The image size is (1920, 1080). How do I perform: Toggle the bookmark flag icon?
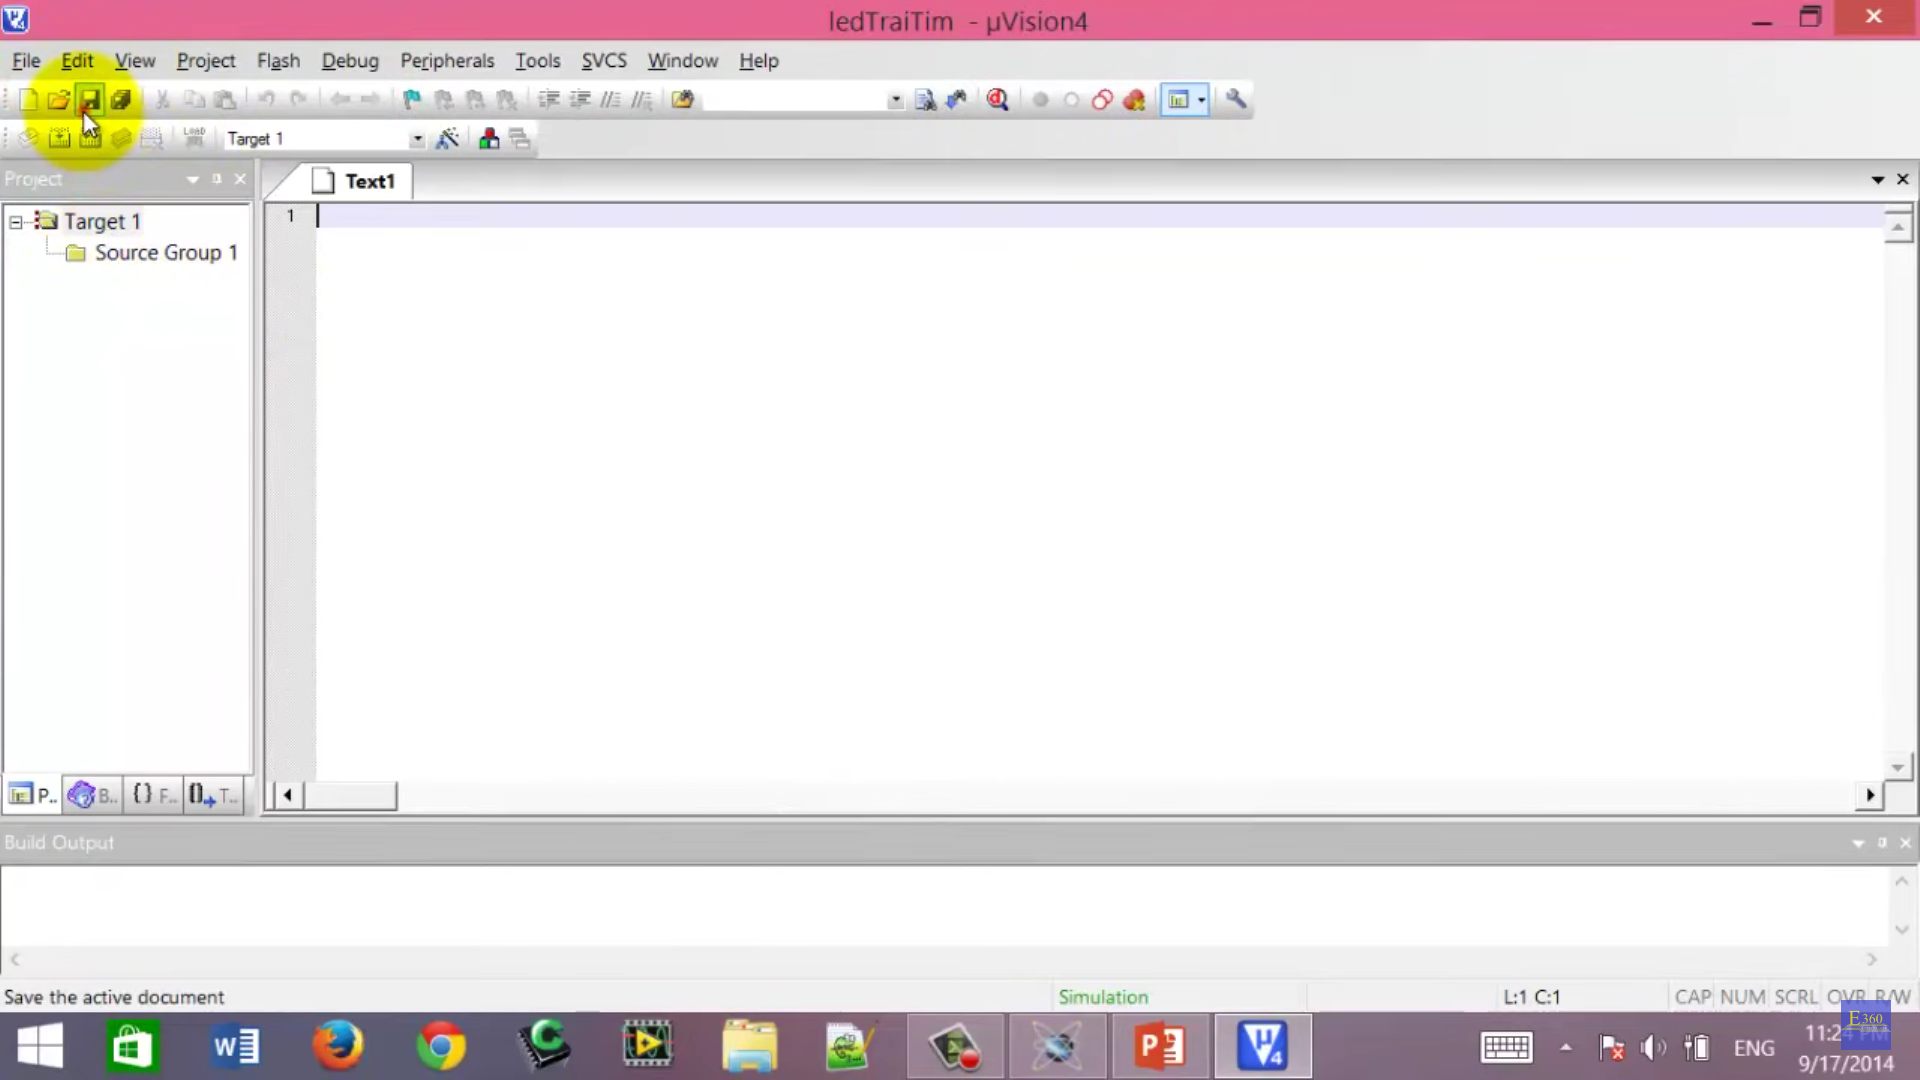point(411,99)
